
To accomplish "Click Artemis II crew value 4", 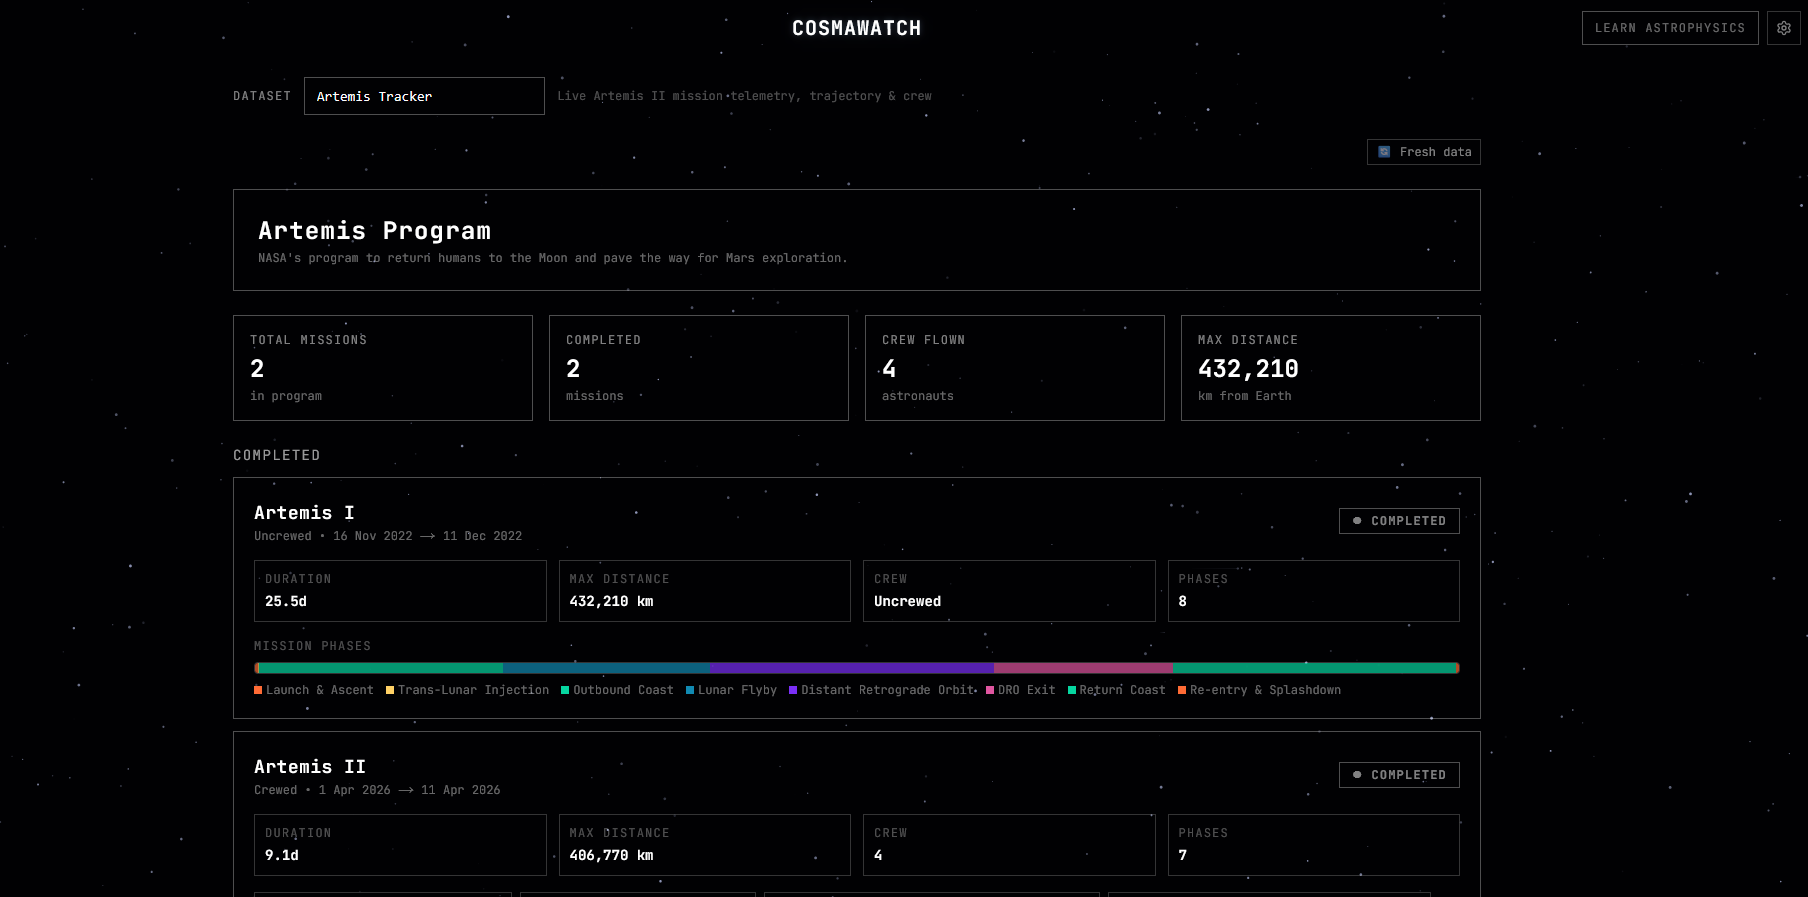I will coord(878,855).
